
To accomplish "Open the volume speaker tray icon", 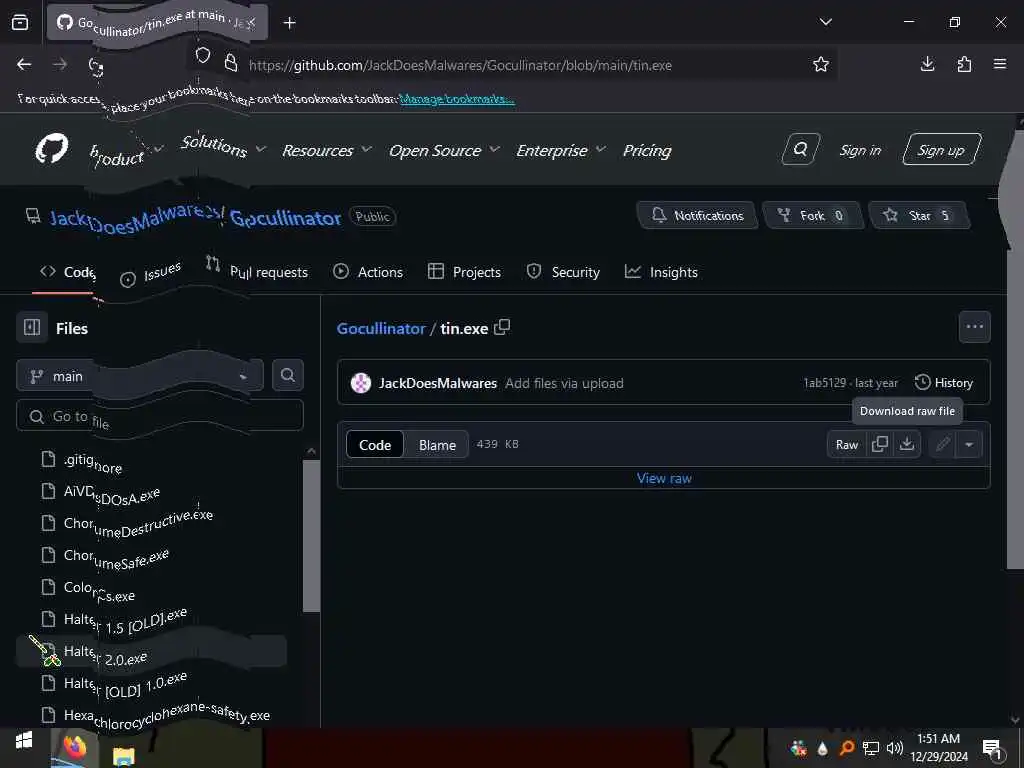I will coord(895,748).
